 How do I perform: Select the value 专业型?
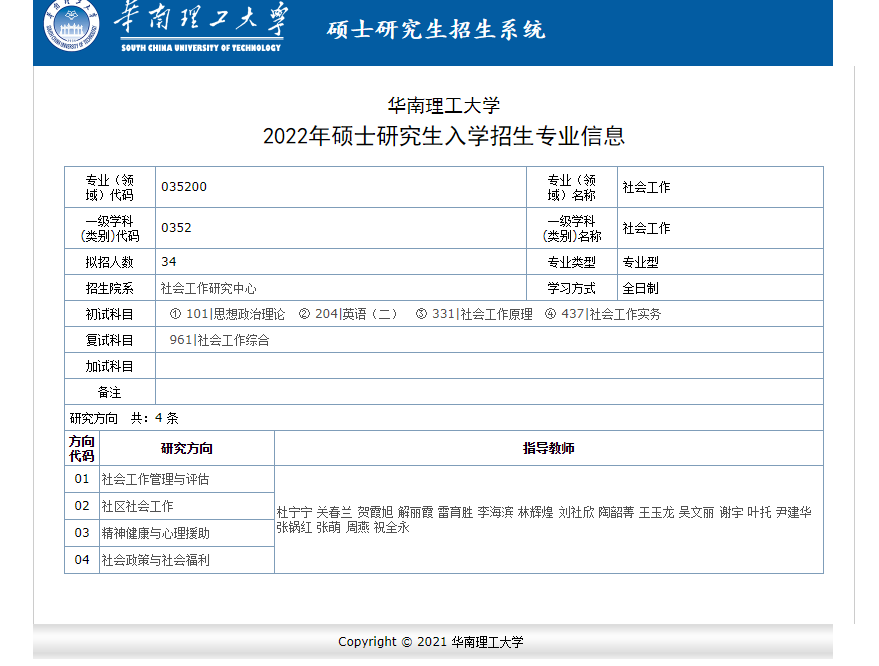(641, 262)
